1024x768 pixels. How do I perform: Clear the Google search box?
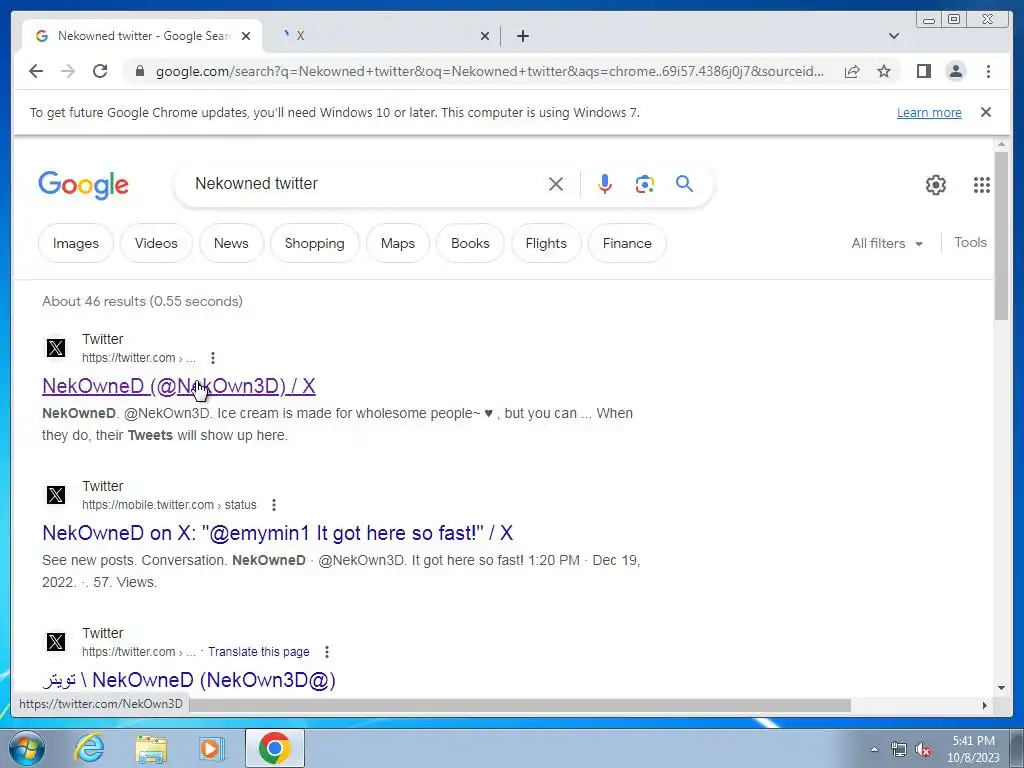pos(556,184)
